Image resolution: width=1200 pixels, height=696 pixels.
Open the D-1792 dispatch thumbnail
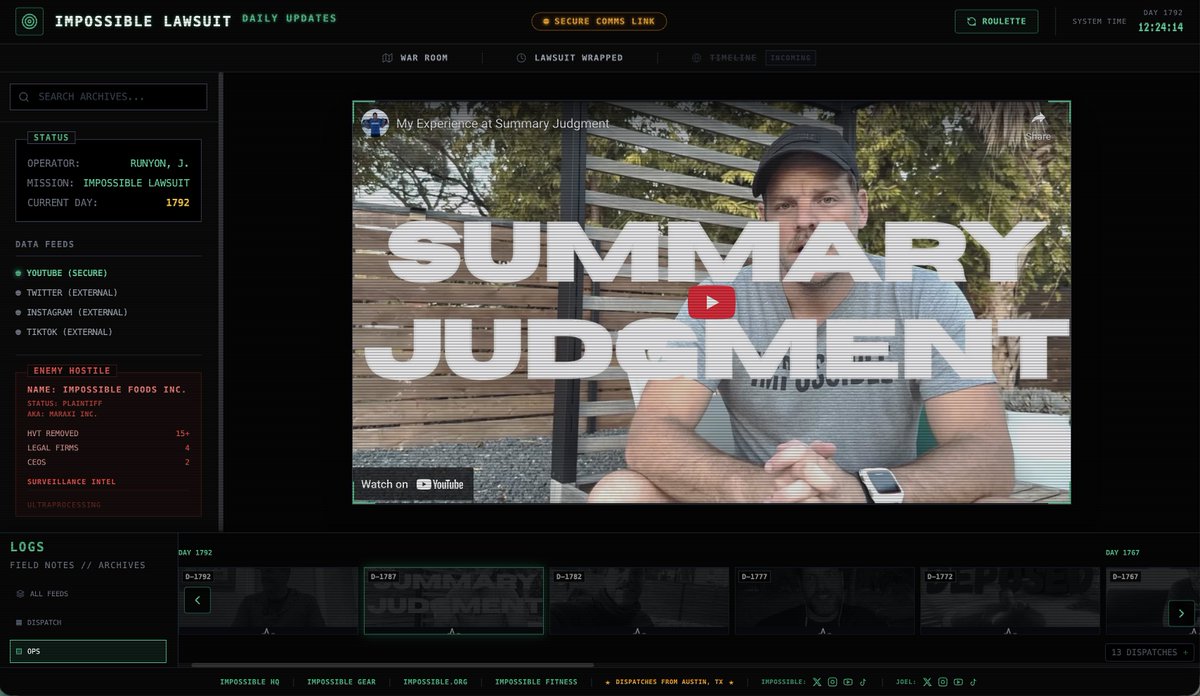[x=268, y=601]
